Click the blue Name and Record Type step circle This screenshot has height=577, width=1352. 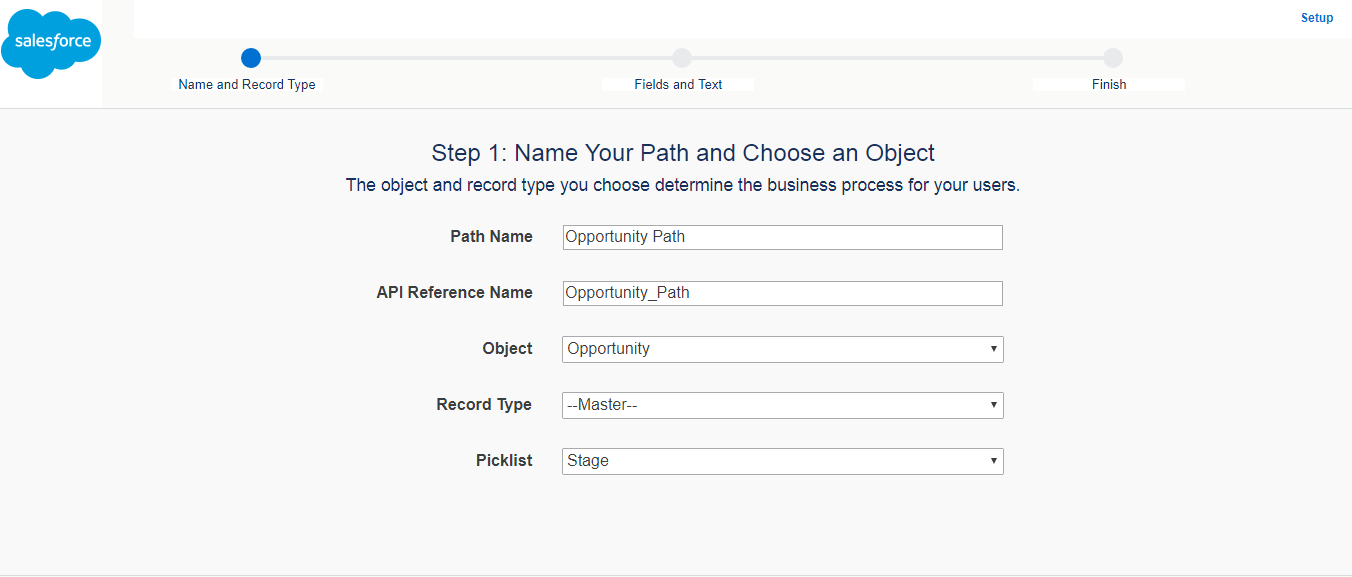[251, 58]
